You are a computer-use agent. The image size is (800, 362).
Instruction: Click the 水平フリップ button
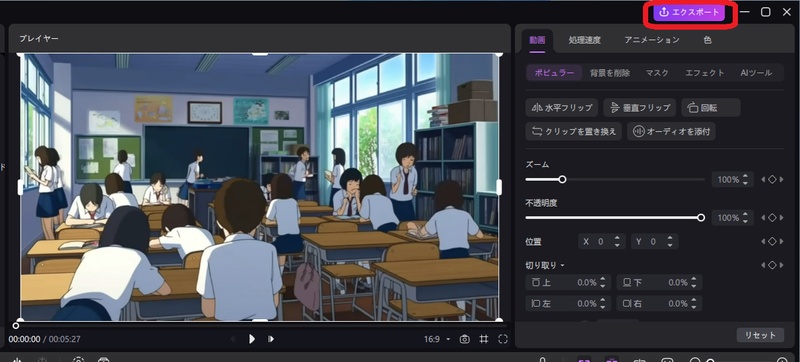(562, 108)
